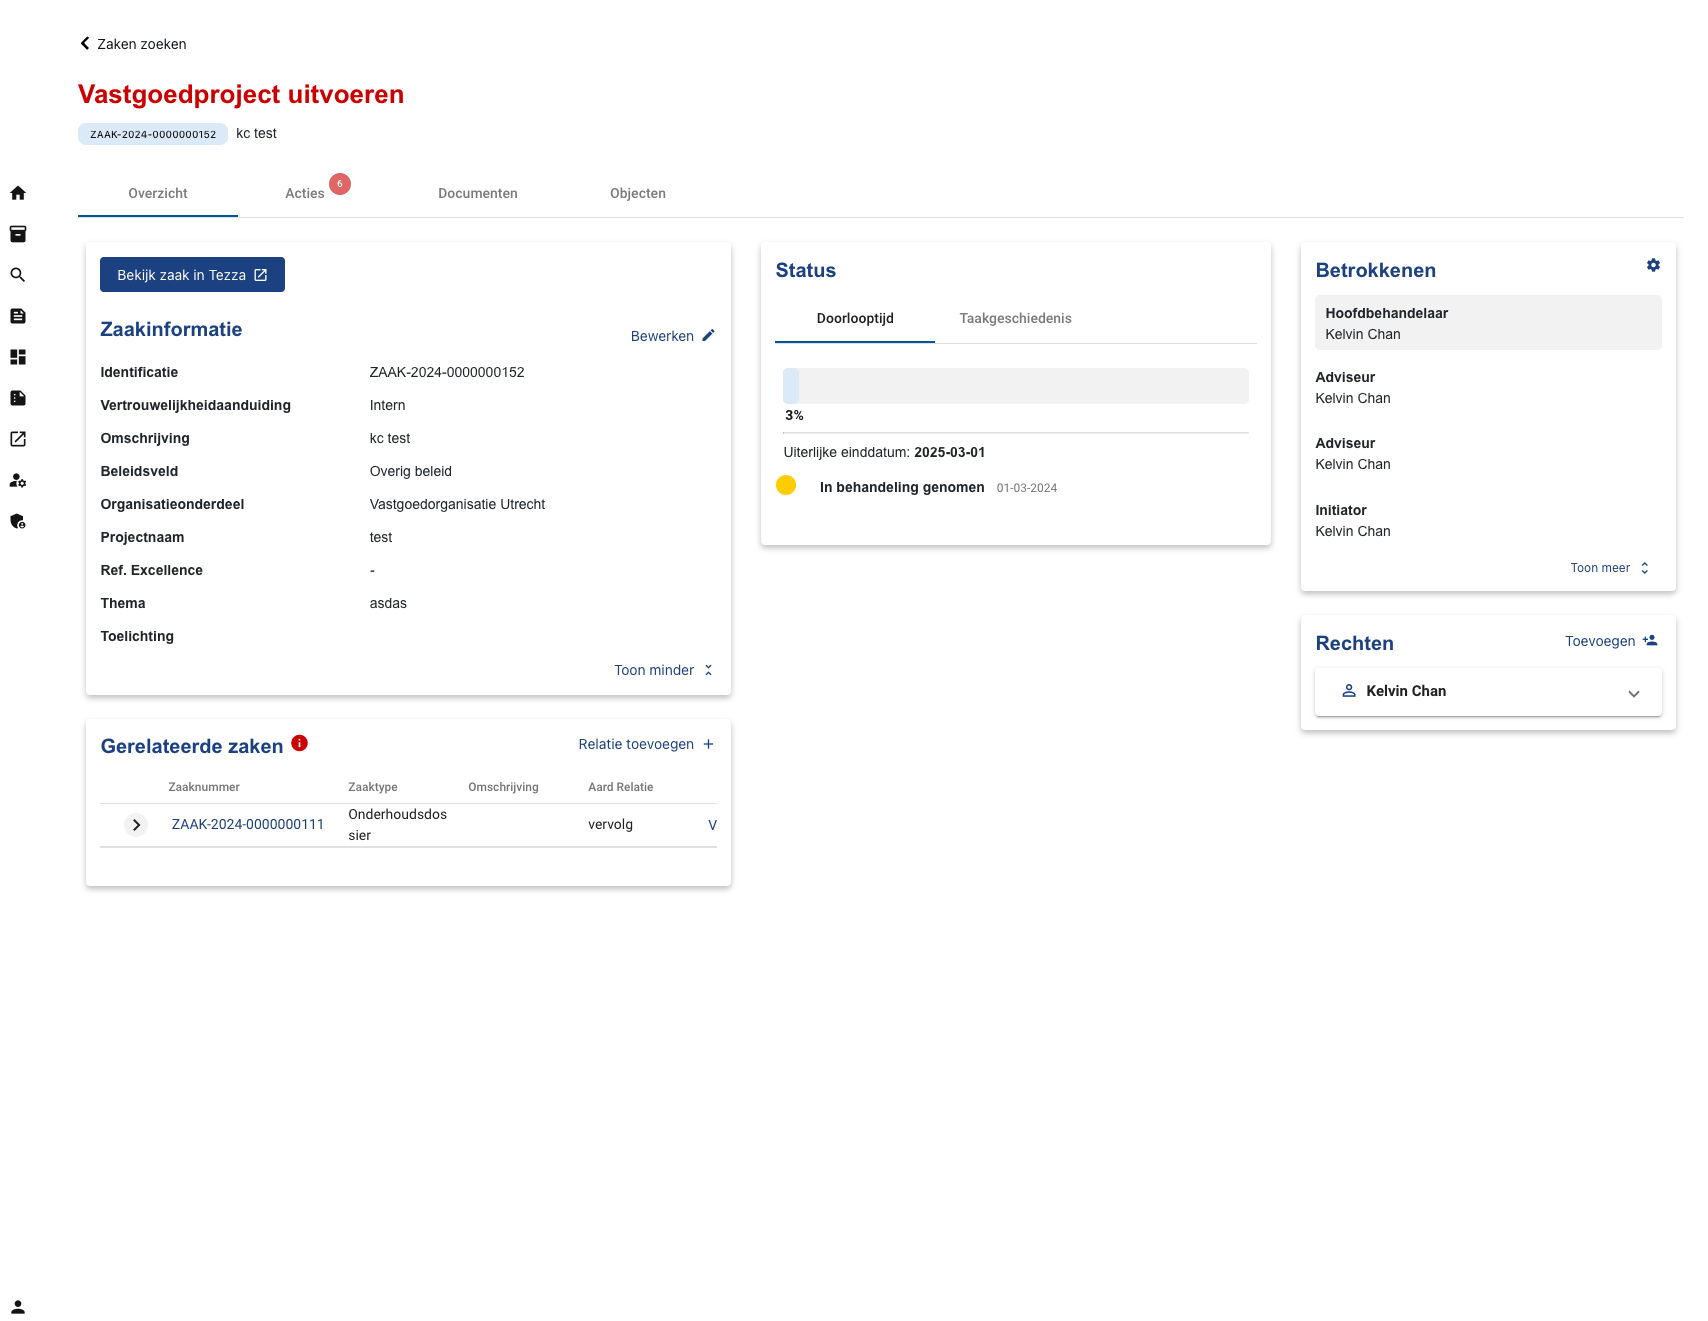
Task: Click the Aard Relatie column header
Action: (621, 787)
